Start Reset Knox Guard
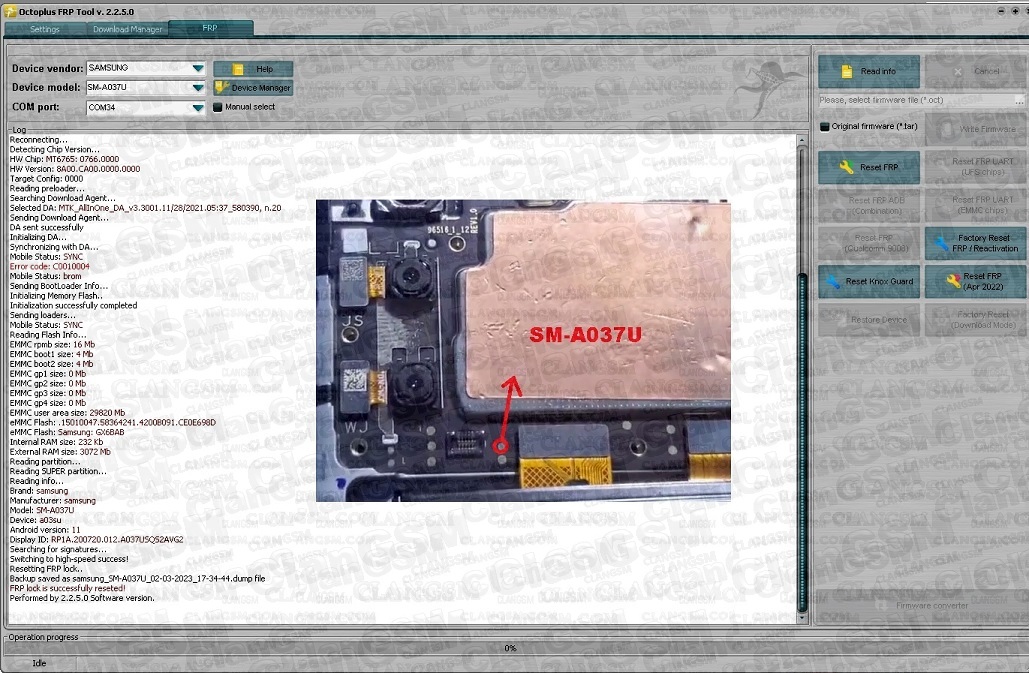This screenshot has height=673, width=1029. click(868, 282)
